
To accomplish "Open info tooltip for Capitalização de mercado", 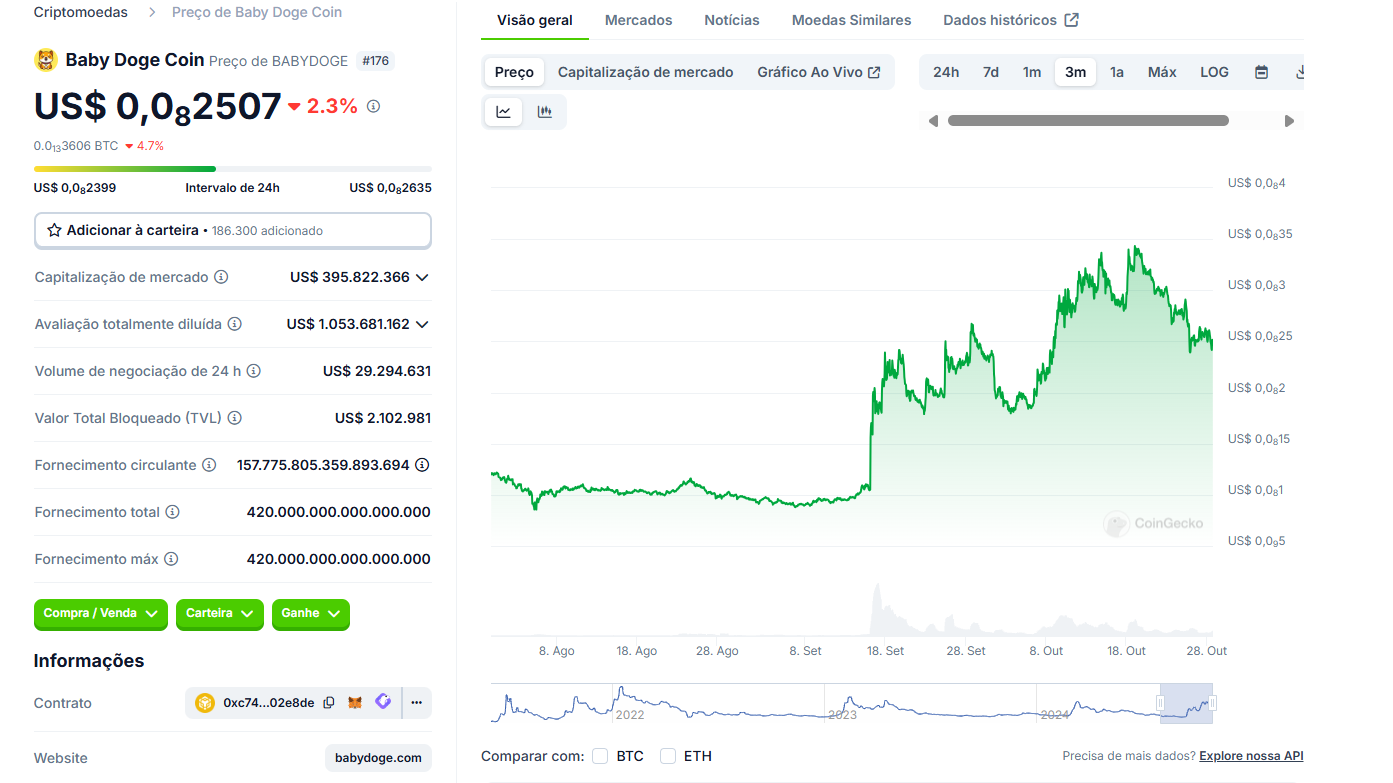I will (x=221, y=277).
